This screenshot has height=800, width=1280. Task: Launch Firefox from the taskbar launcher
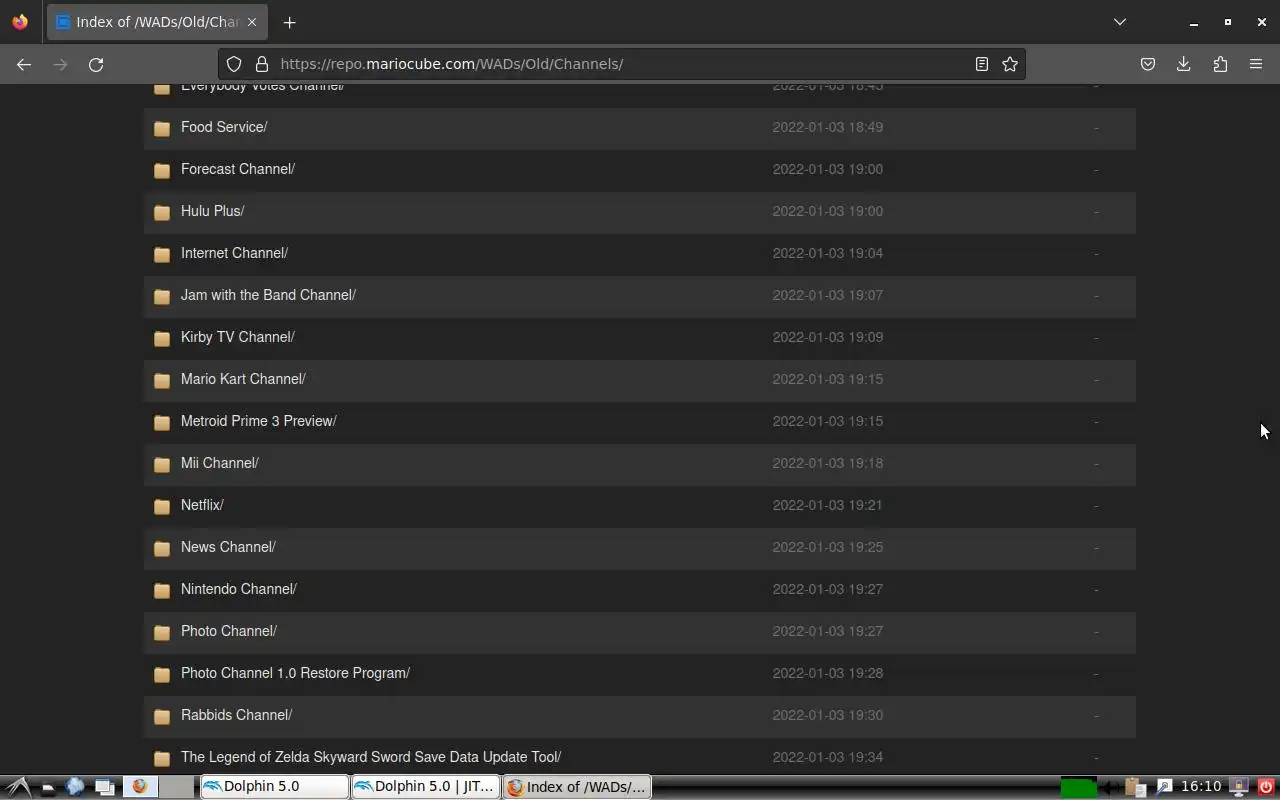[139, 787]
